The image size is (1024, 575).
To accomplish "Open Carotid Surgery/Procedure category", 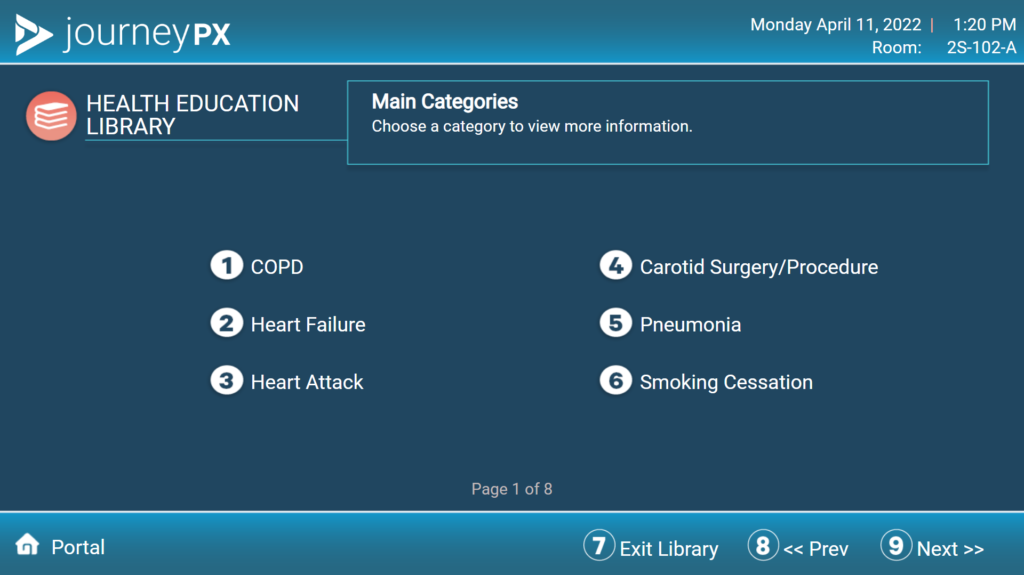I will pyautogui.click(x=759, y=267).
